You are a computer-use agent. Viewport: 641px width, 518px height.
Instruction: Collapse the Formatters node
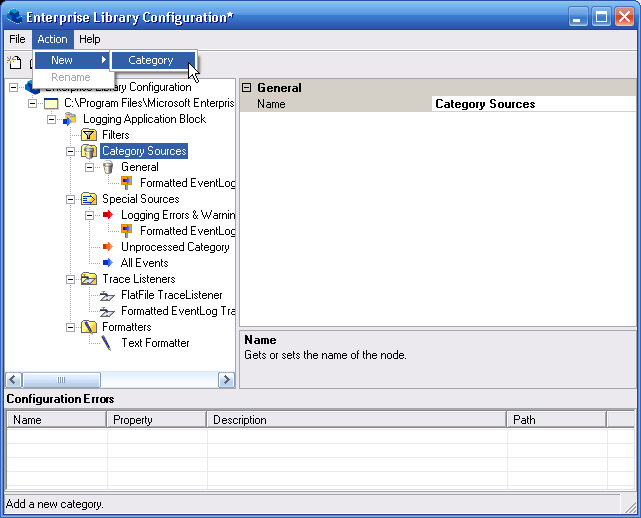pyautogui.click(x=70, y=327)
